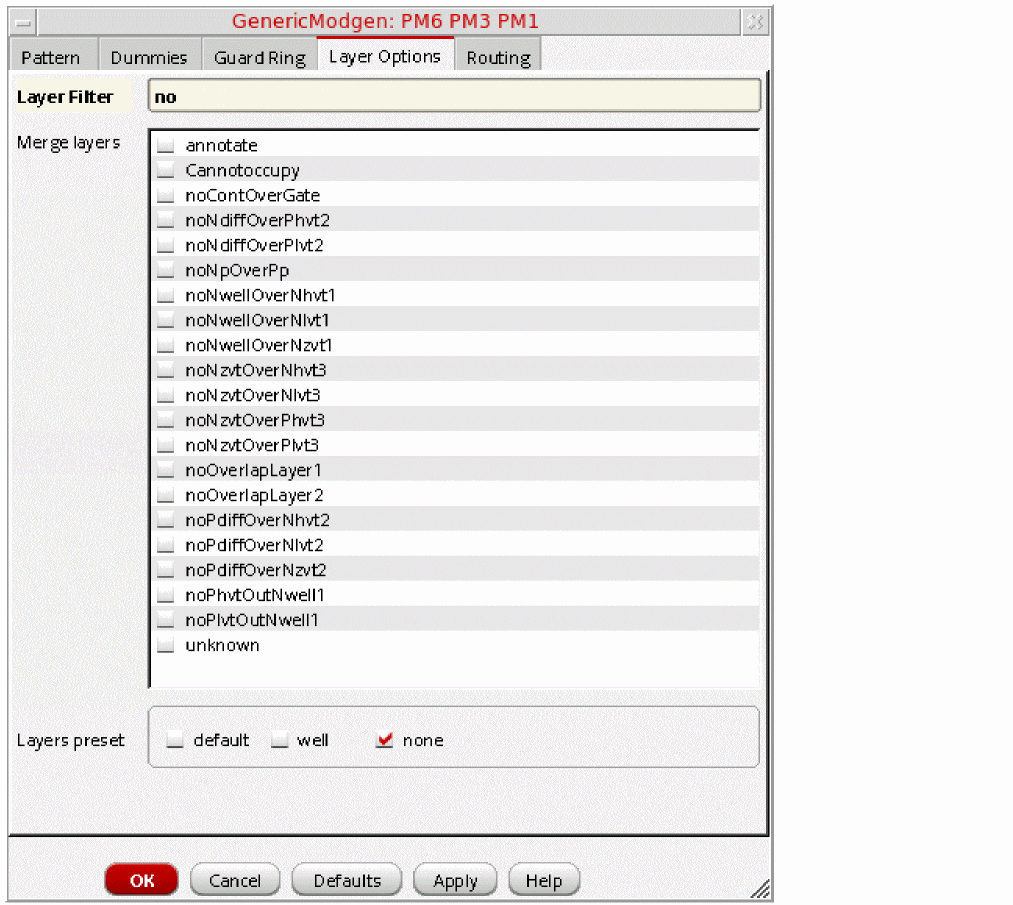Screen dimensions: 1013x905
Task: Open the Routing tab
Action: [498, 57]
